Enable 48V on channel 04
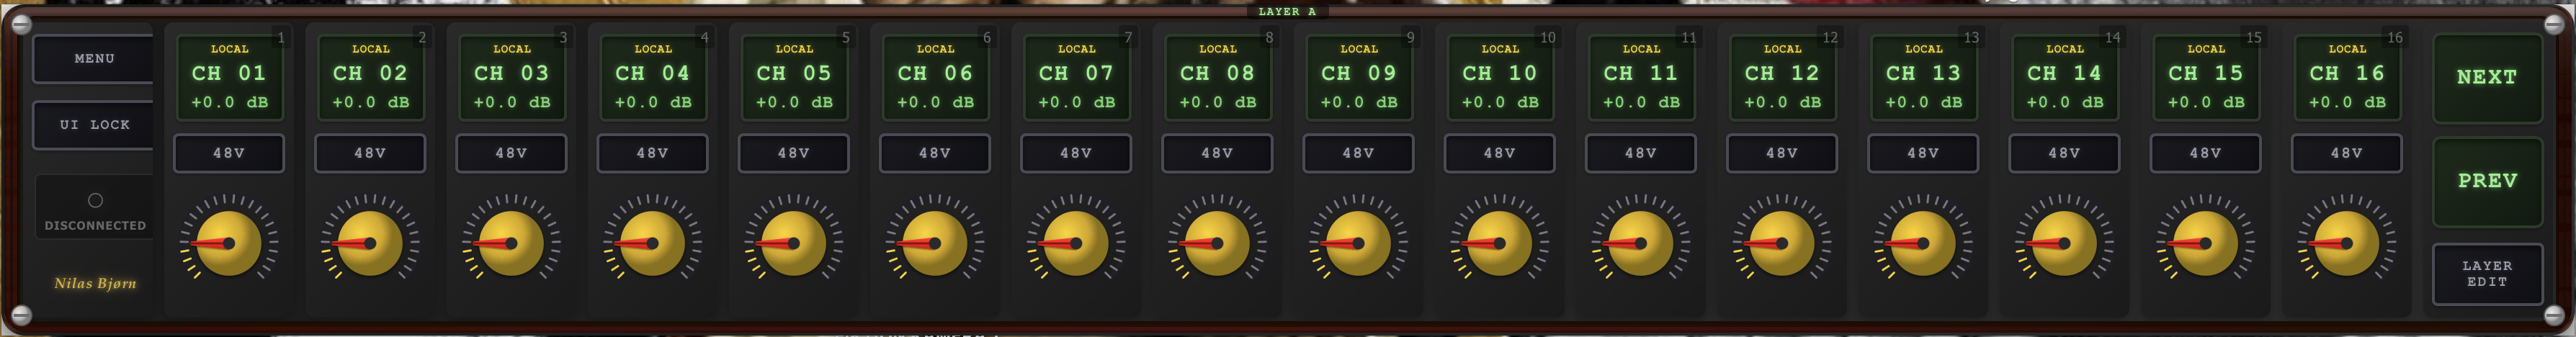 click(x=652, y=153)
